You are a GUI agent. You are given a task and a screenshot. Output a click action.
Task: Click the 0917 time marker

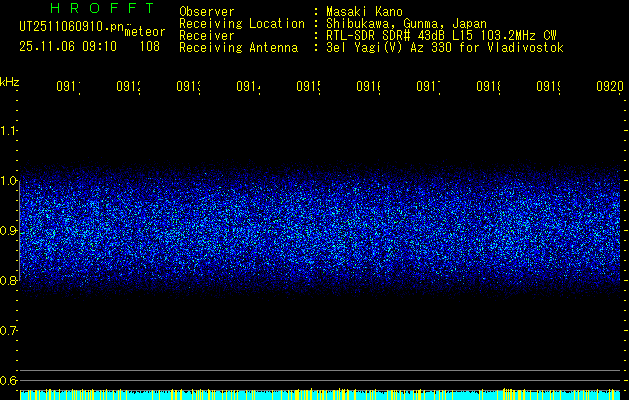click(x=428, y=86)
